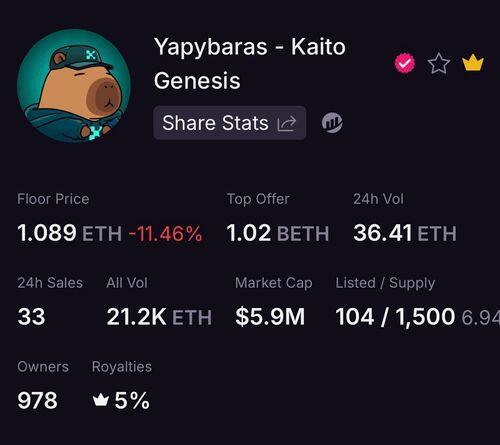
Task: Click the -11.46% floor price change
Action: [x=165, y=233]
